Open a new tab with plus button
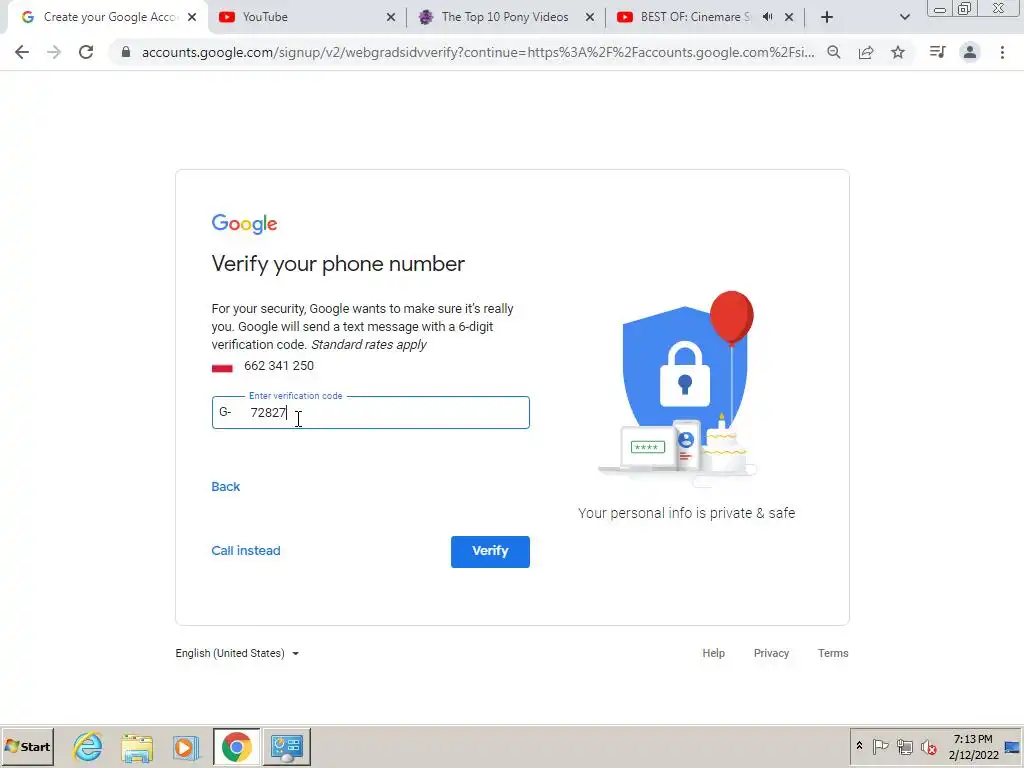1024x768 pixels. pyautogui.click(x=827, y=17)
